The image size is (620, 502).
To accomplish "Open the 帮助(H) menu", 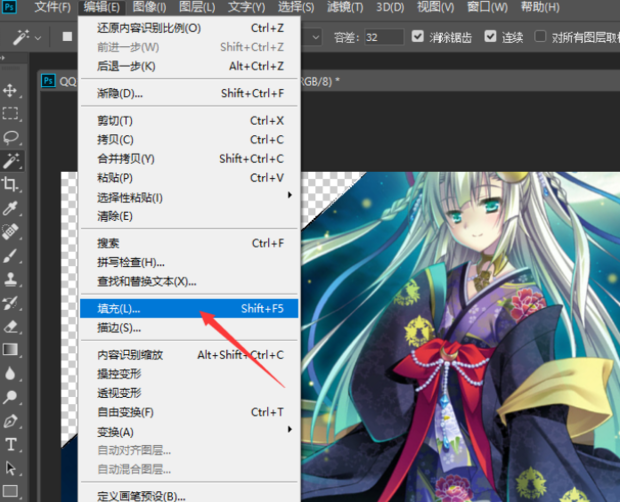I will point(540,7).
